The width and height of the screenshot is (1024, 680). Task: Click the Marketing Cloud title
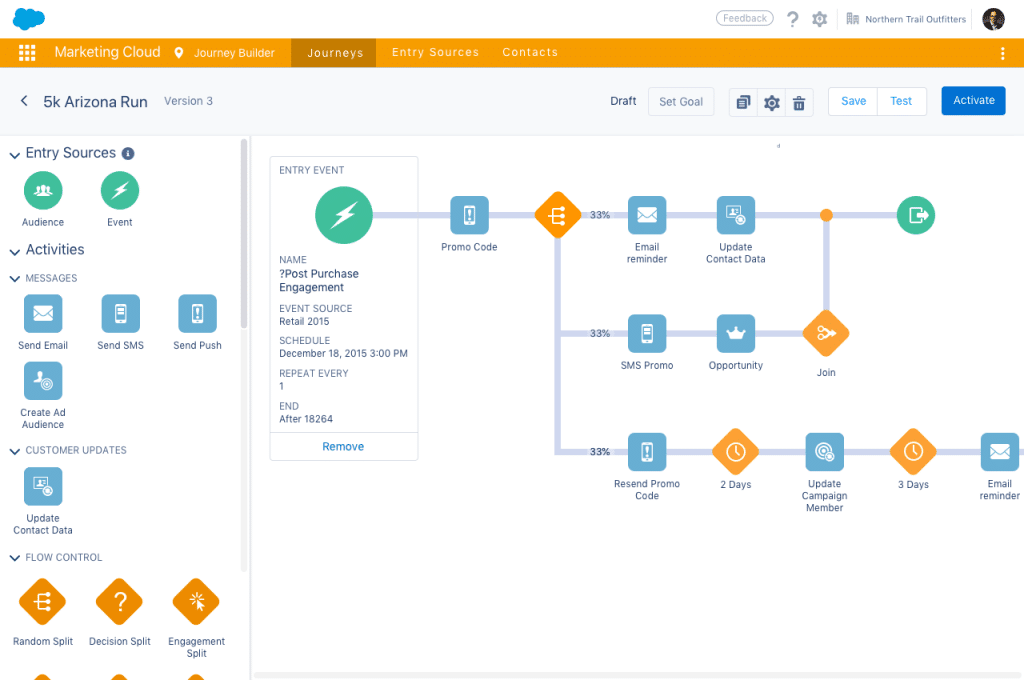(107, 52)
